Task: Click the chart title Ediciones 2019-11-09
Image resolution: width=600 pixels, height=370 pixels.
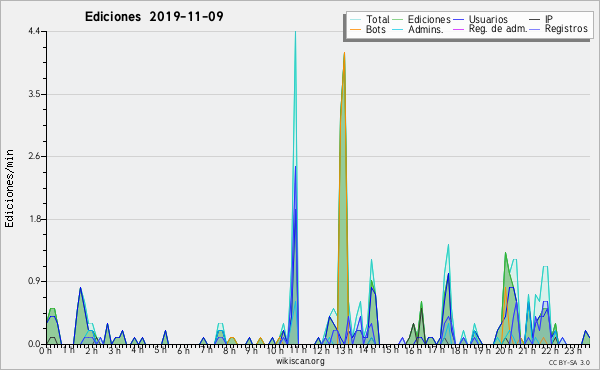Action: pyautogui.click(x=154, y=16)
